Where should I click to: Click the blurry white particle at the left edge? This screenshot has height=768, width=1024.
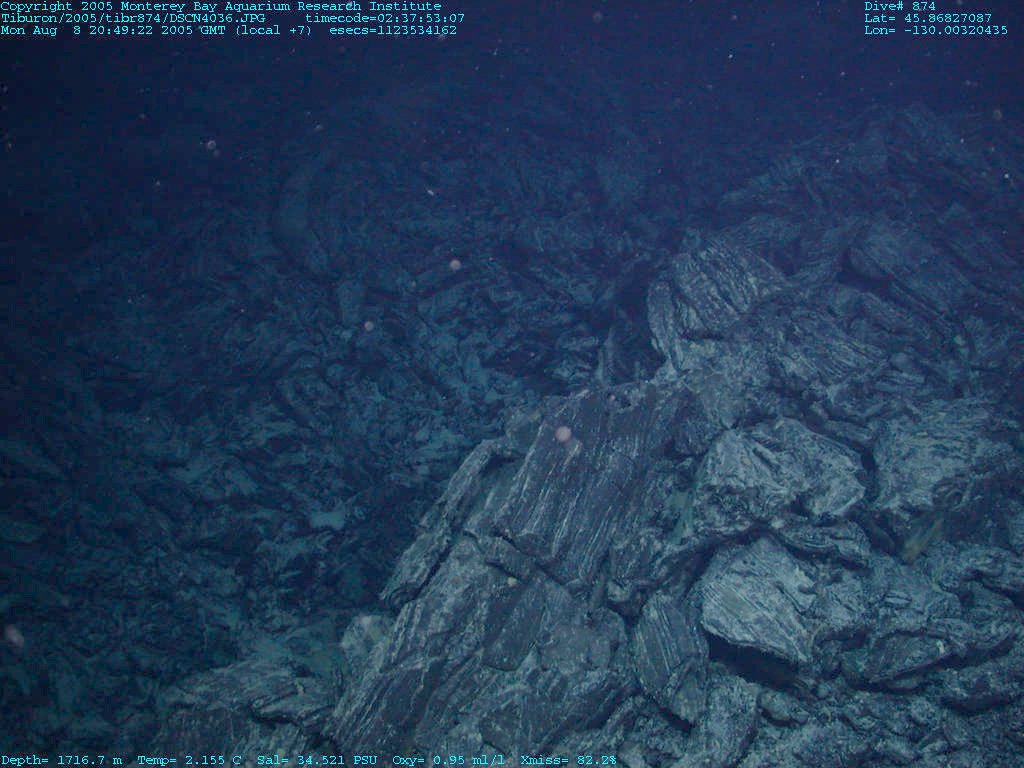click(13, 635)
